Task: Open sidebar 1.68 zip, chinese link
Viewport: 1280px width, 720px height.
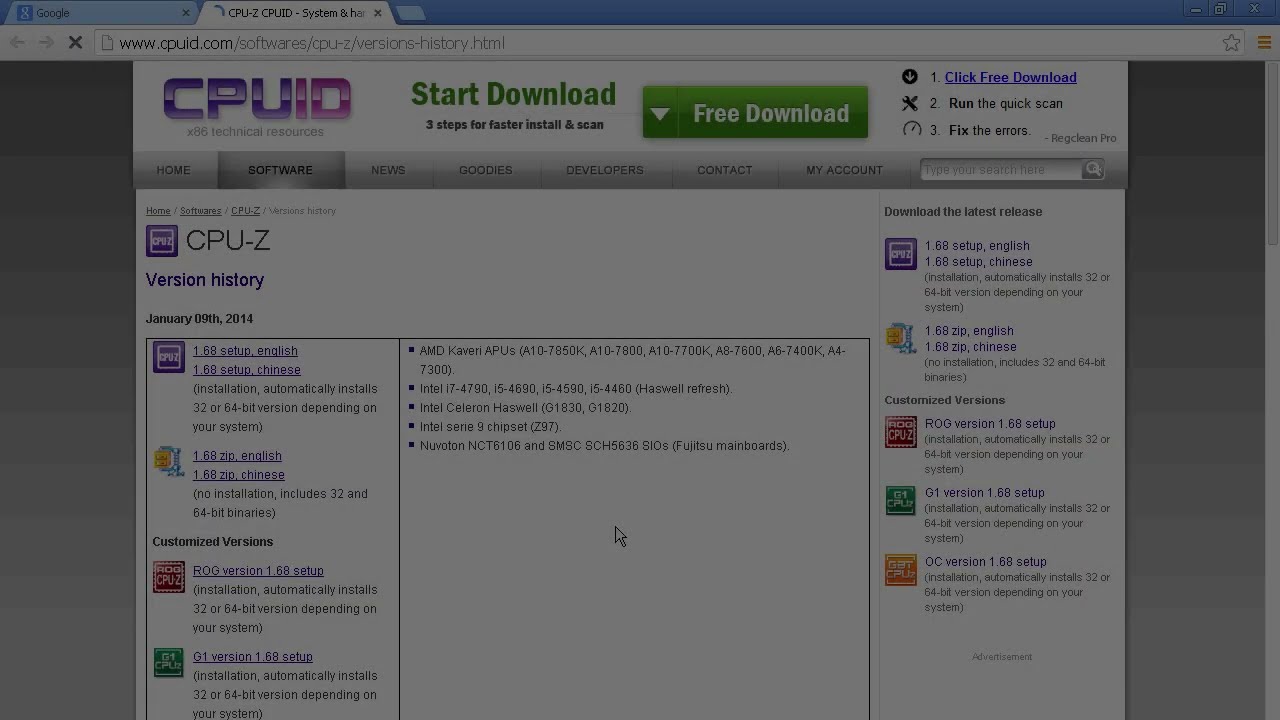Action: click(x=971, y=347)
